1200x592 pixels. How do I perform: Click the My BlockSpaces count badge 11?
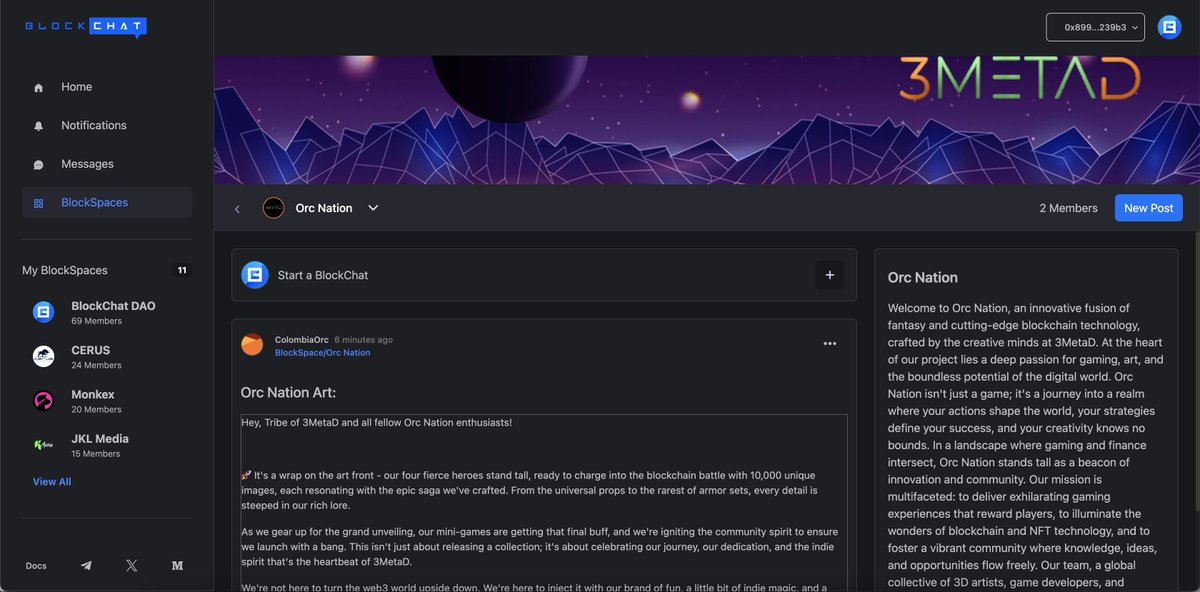(181, 270)
